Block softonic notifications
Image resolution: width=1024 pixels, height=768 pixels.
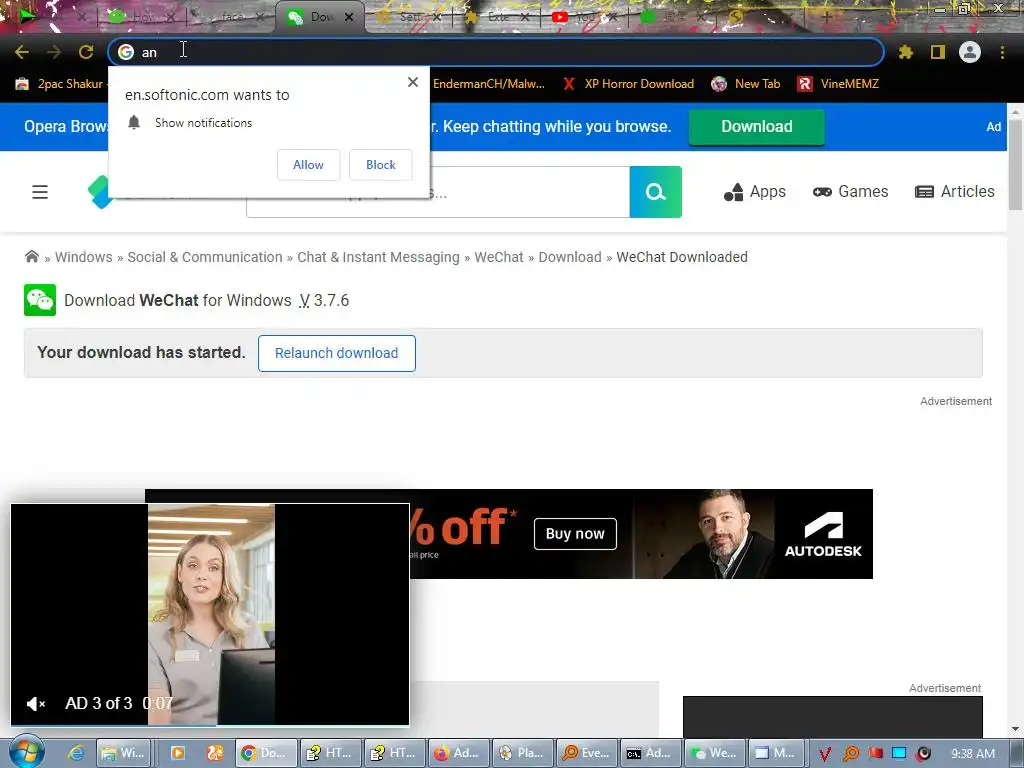point(381,165)
